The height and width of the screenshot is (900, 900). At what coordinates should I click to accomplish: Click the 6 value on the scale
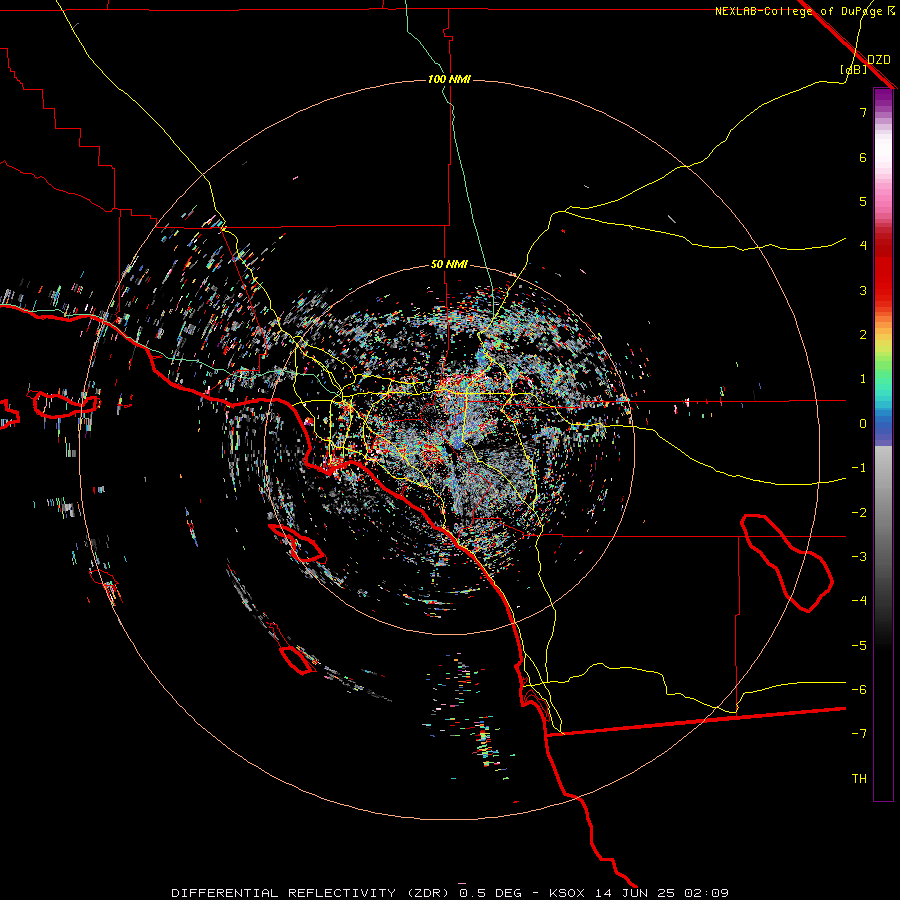(x=863, y=157)
